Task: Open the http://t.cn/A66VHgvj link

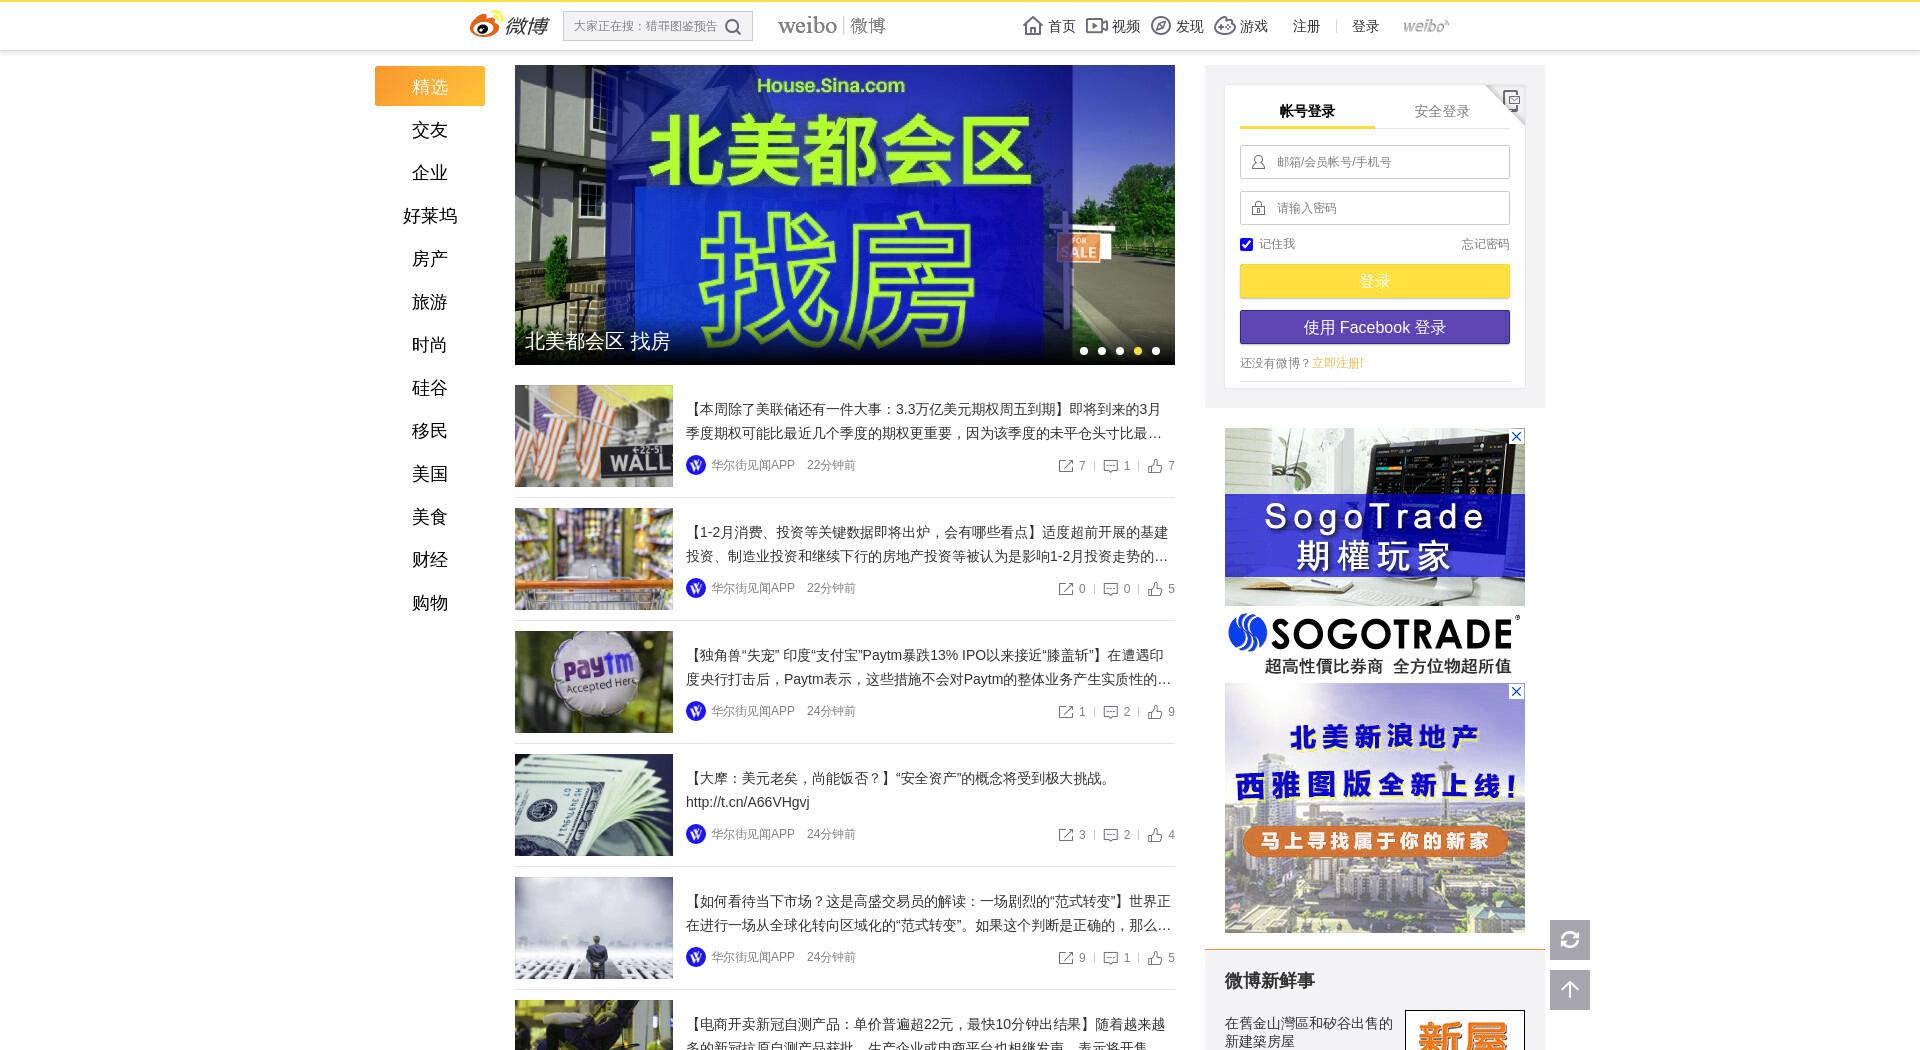Action: tap(748, 802)
